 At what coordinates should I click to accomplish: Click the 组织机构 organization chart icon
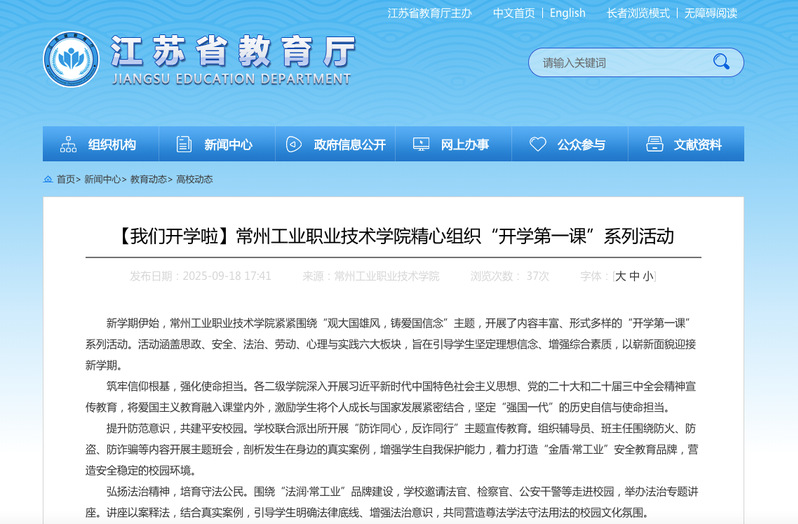click(x=68, y=144)
